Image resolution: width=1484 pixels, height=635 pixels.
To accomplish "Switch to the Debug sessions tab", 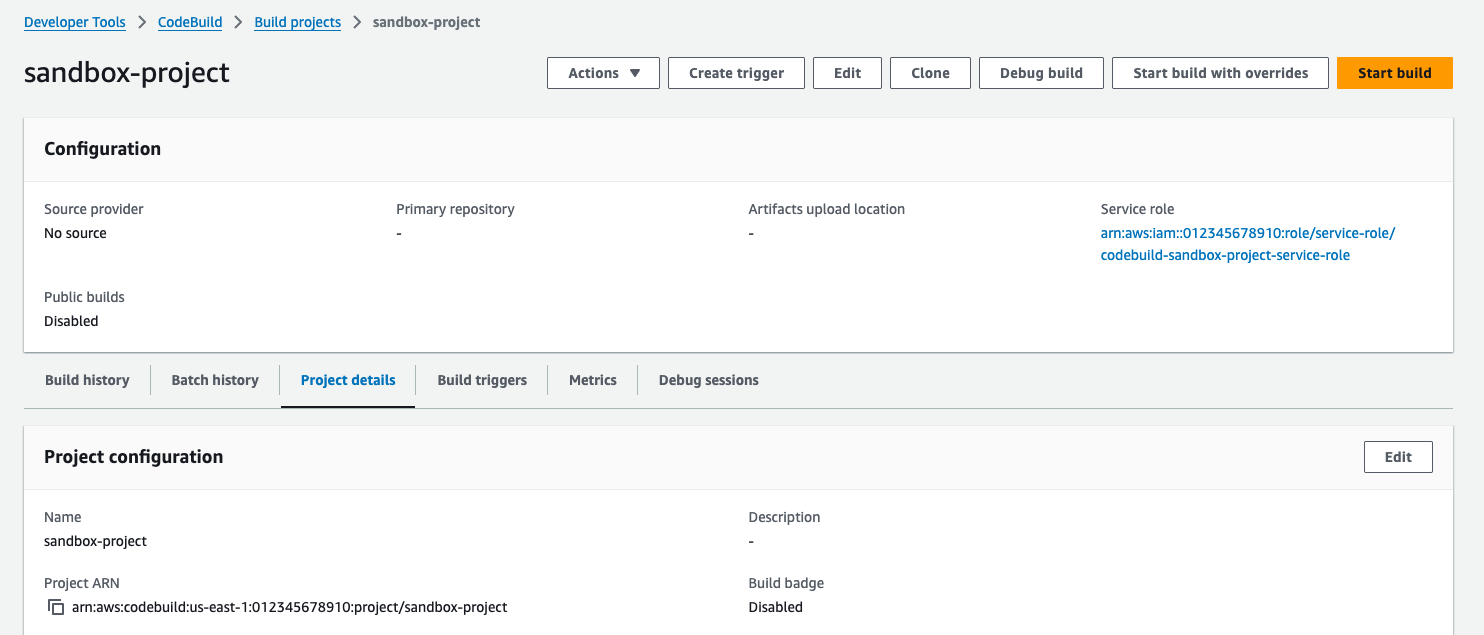I will tap(708, 380).
